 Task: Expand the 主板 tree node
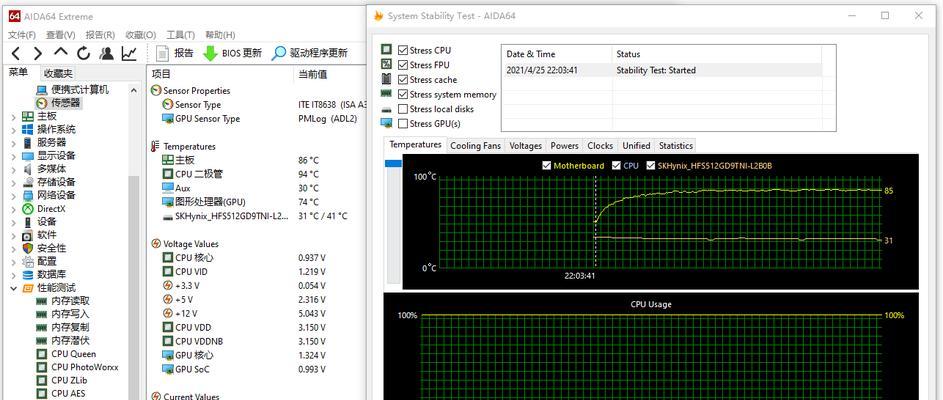(13, 117)
